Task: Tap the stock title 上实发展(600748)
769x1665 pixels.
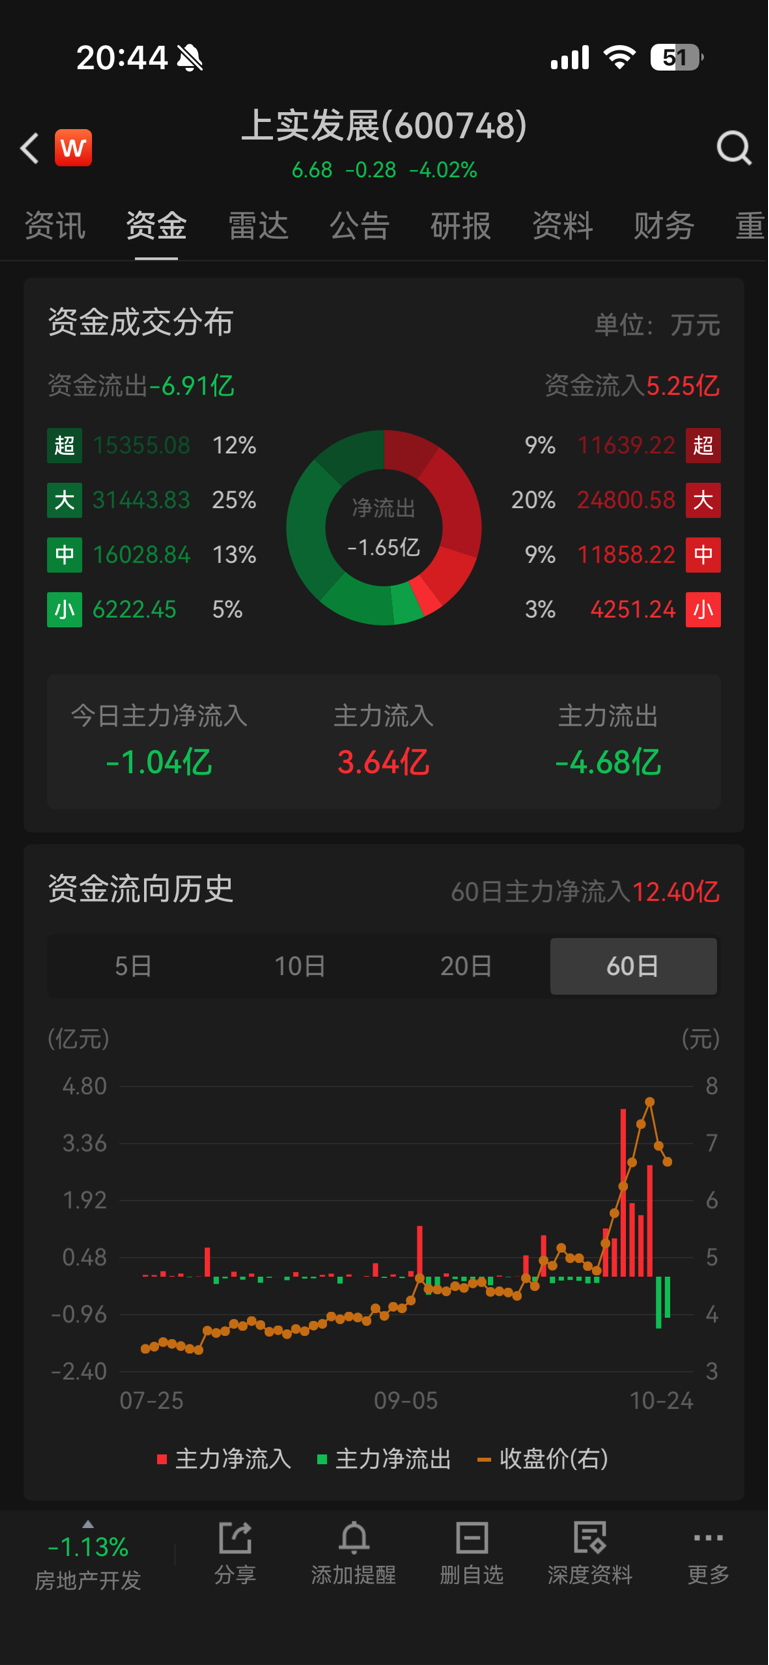Action: coord(384,125)
